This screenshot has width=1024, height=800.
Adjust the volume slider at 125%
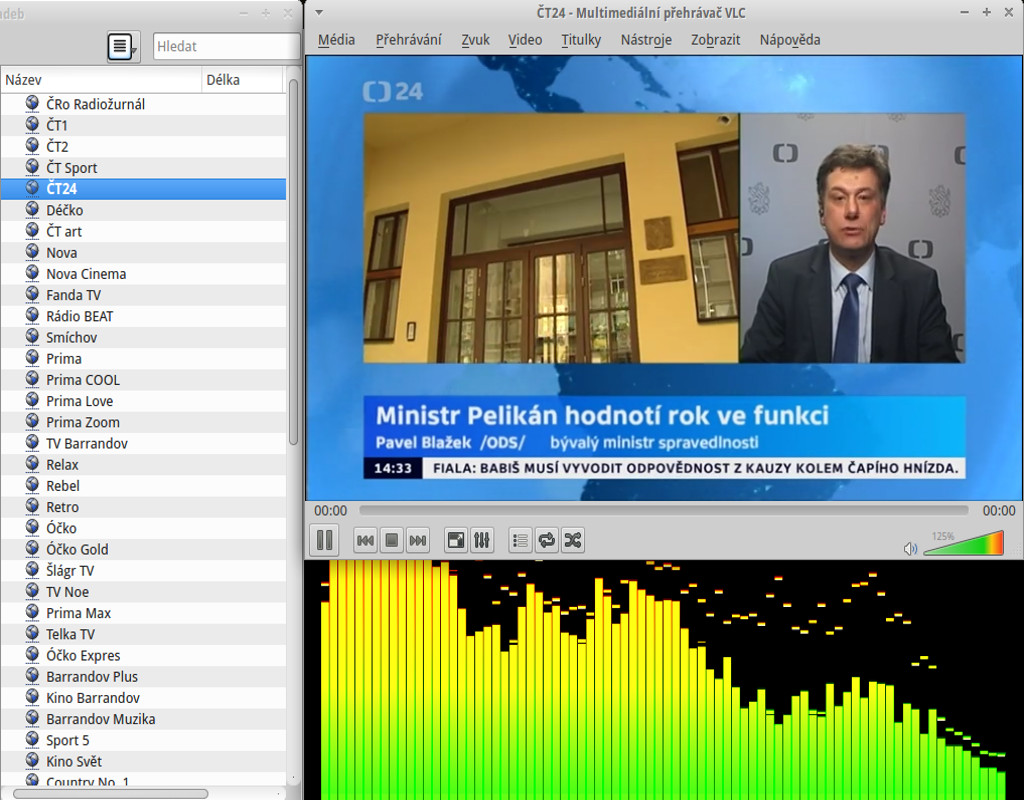(963, 546)
